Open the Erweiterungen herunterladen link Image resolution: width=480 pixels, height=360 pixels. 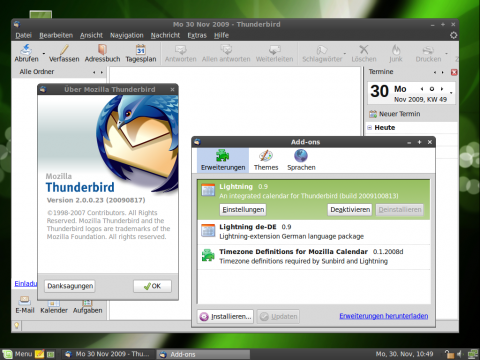point(384,316)
